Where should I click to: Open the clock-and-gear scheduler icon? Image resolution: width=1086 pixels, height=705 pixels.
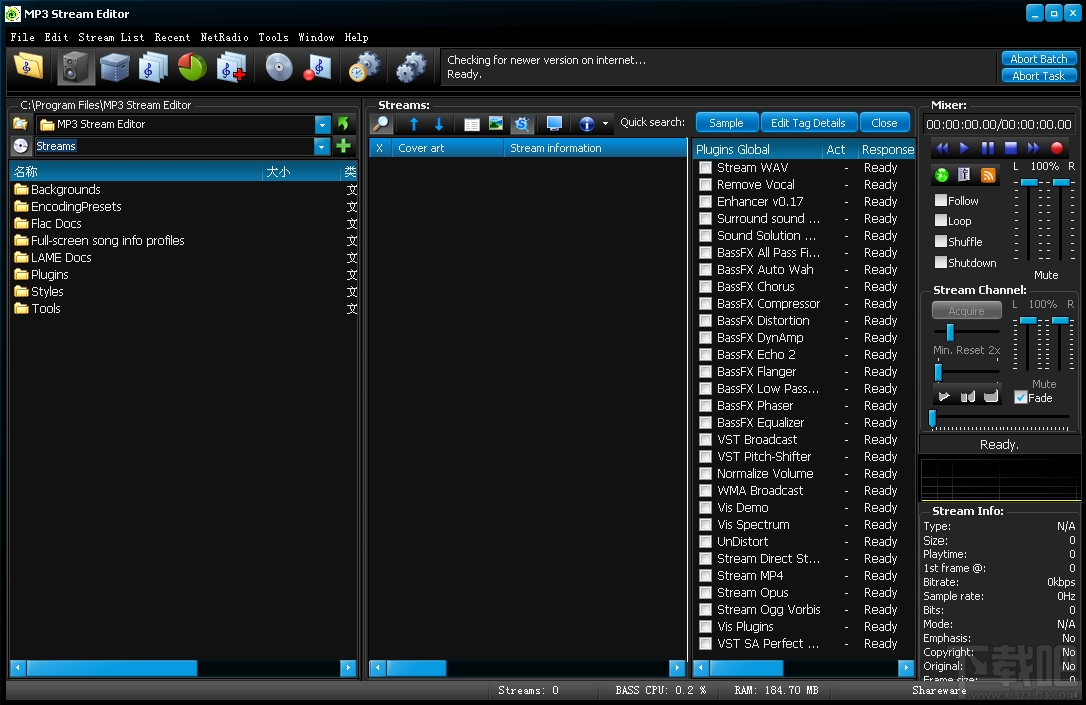(x=364, y=67)
